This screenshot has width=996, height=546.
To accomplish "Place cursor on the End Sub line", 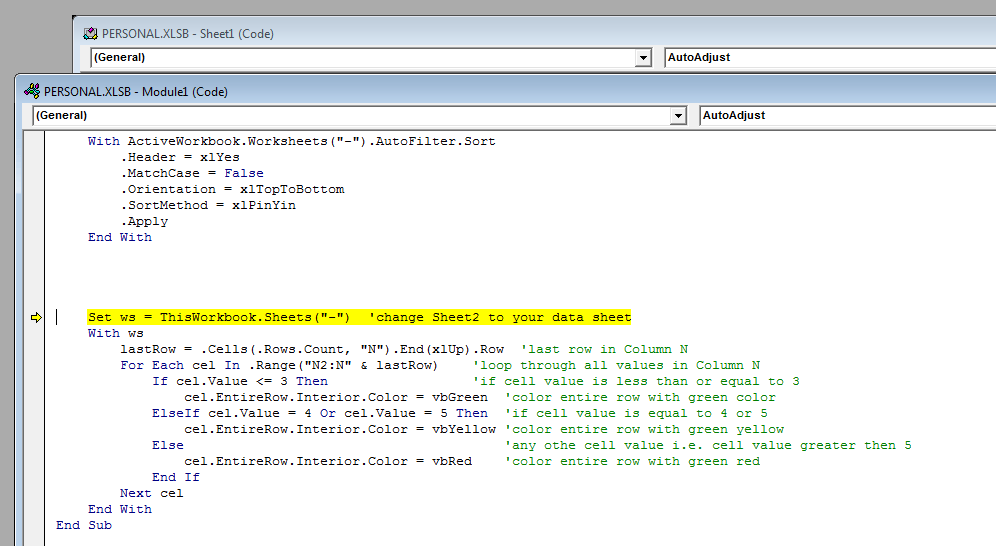I will [84, 525].
